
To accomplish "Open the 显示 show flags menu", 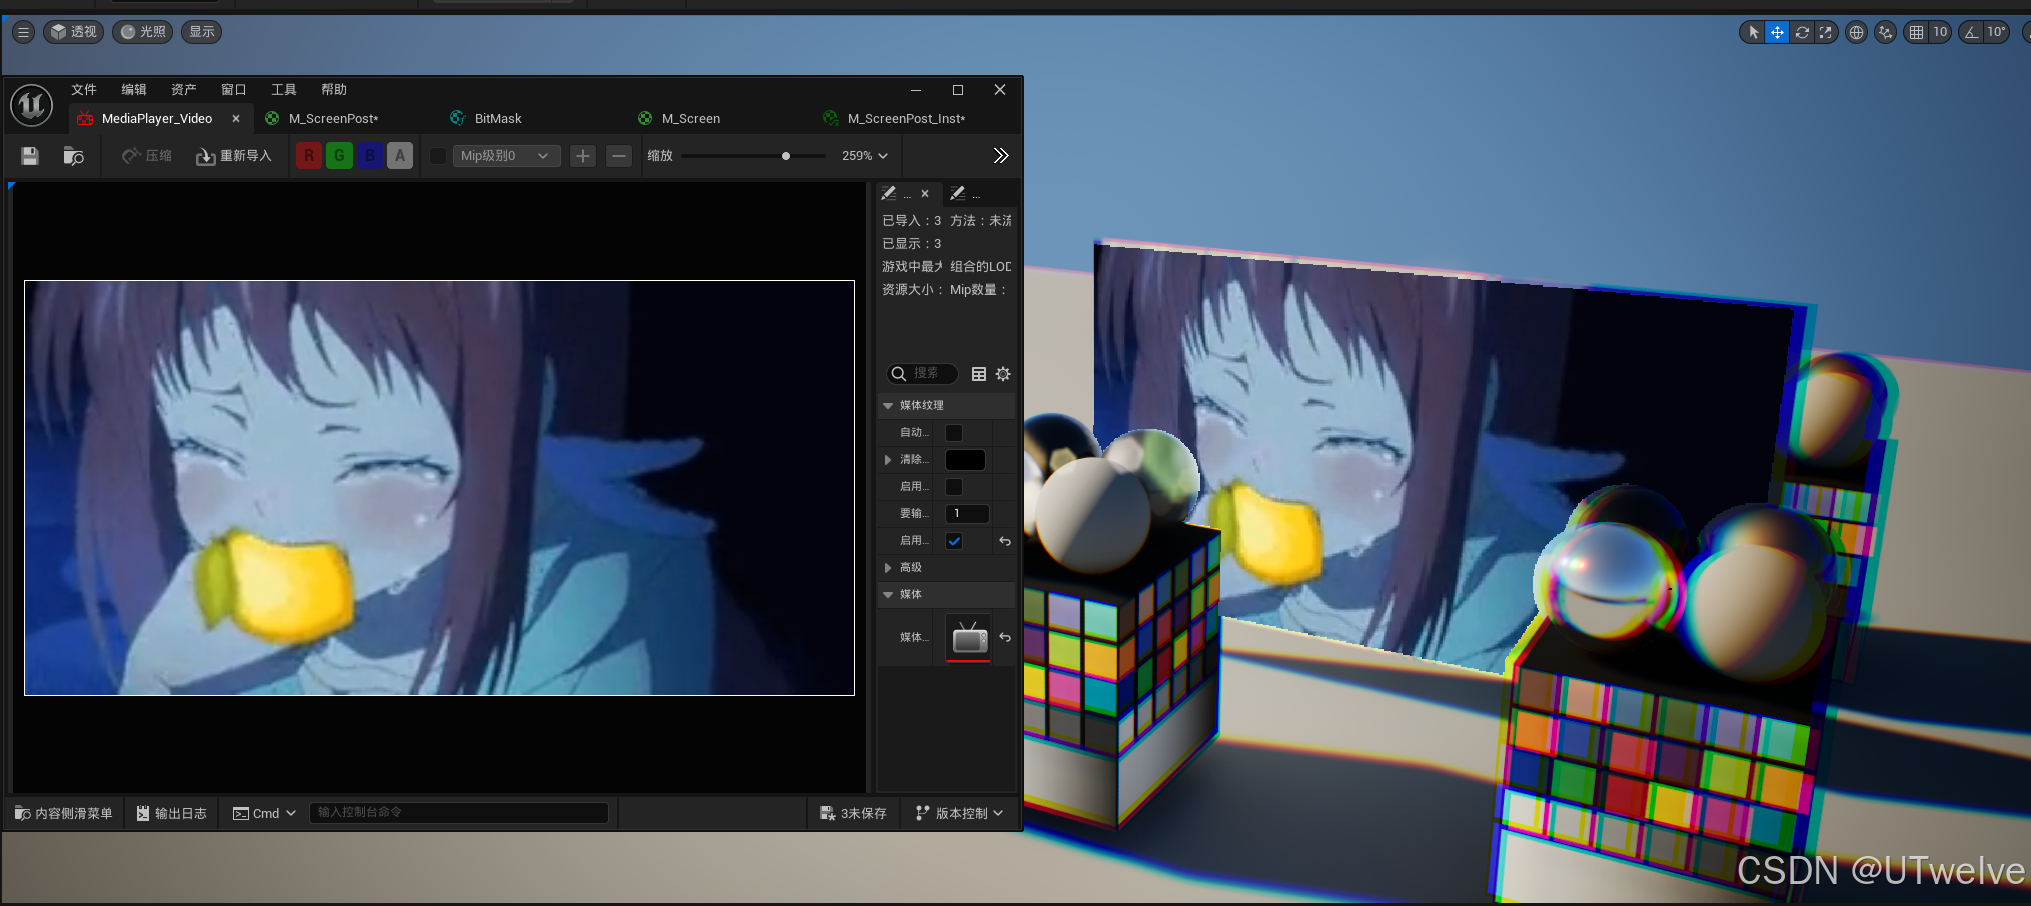I will (x=202, y=32).
